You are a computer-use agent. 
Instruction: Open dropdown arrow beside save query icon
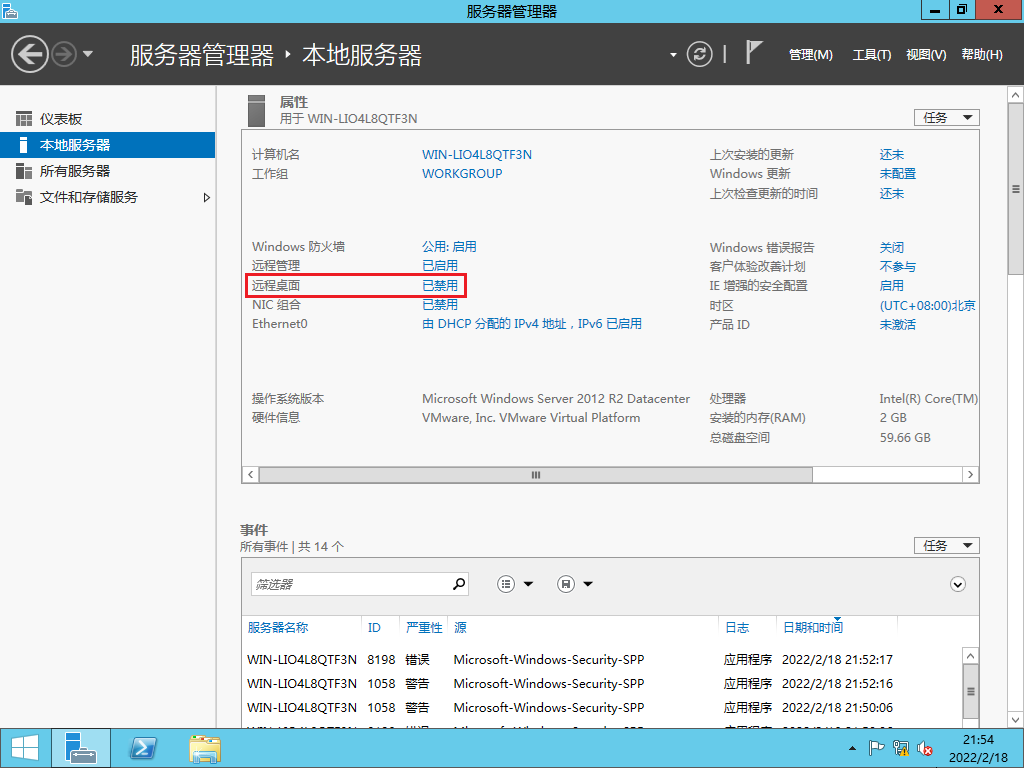click(588, 584)
